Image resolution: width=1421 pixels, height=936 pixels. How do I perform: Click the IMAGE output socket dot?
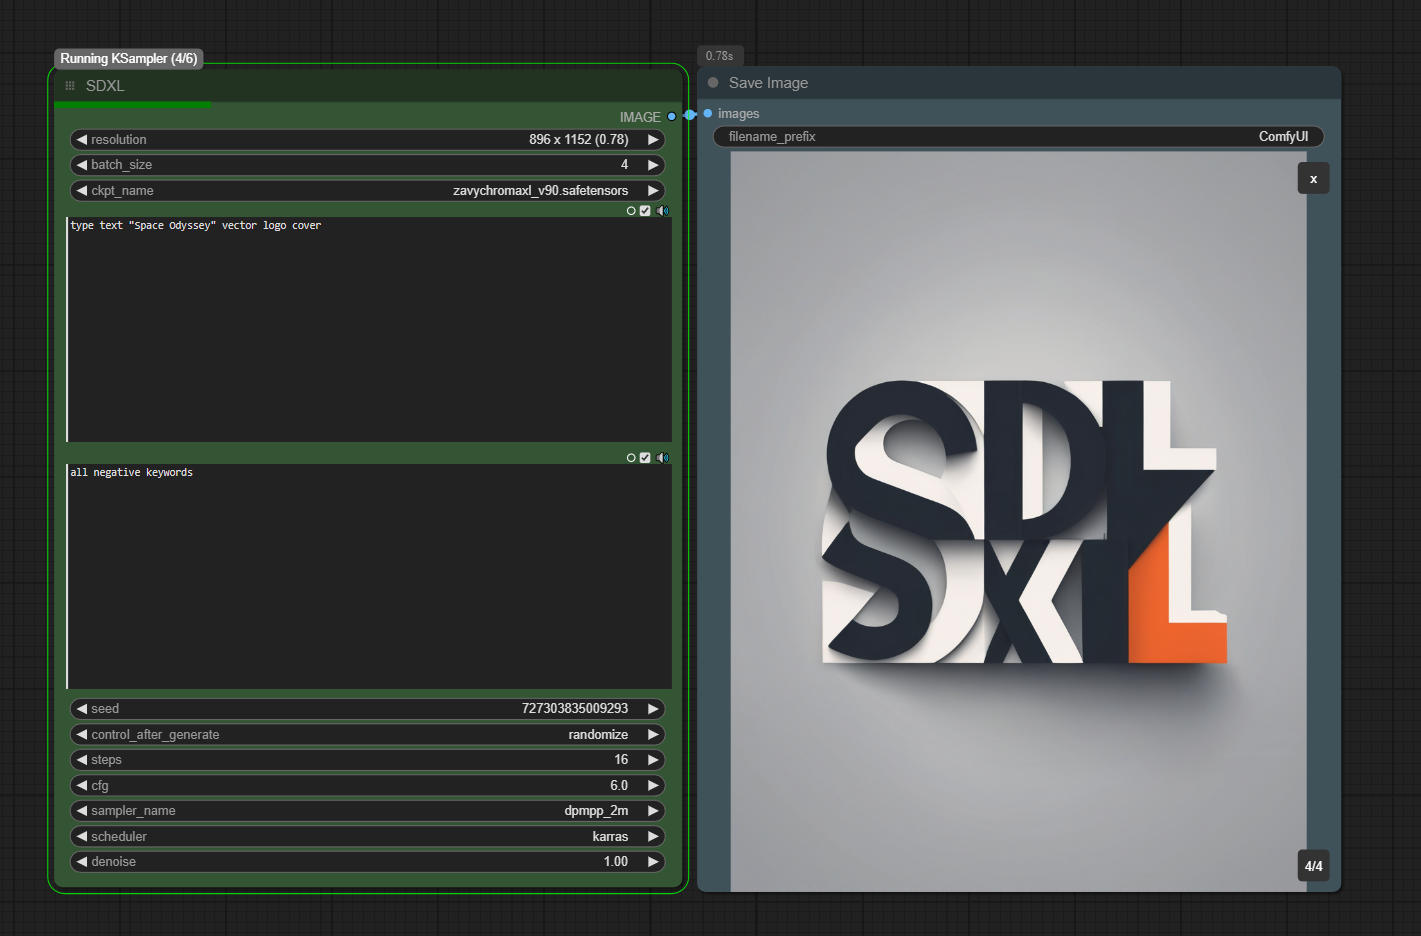672,117
